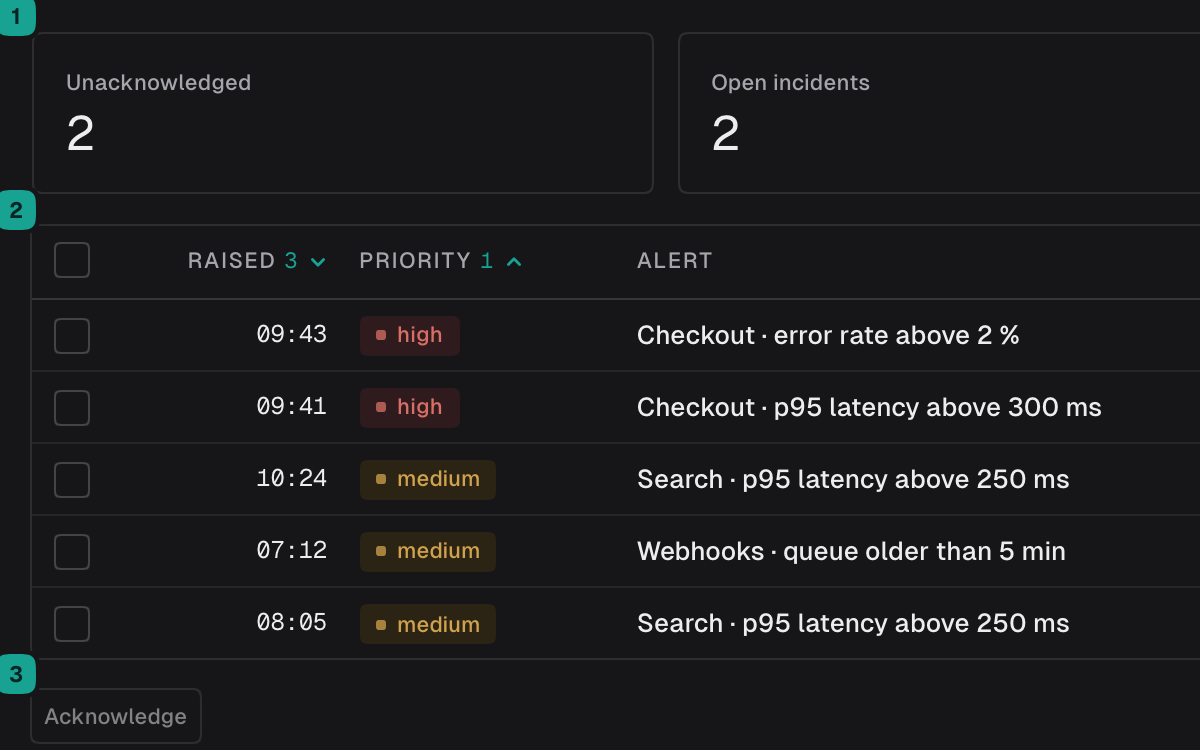Image resolution: width=1200 pixels, height=750 pixels.
Task: Tick the checkbox on the 10:24 Search alert
Action: [72, 480]
